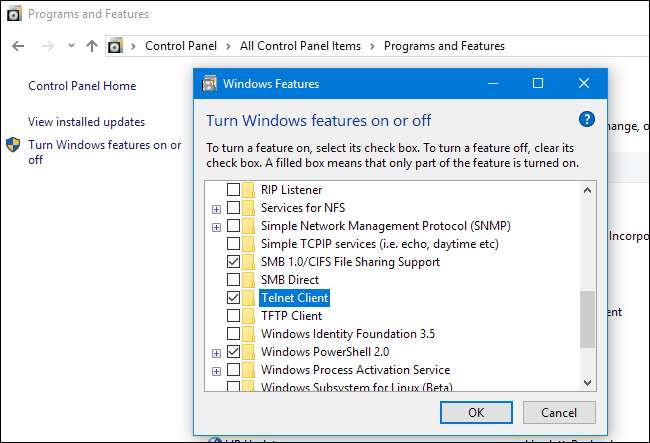Screen dimensions: 650x443
Task: Toggle SMB 1.0/CIFS File Sharing Support checkbox
Action: (233, 262)
